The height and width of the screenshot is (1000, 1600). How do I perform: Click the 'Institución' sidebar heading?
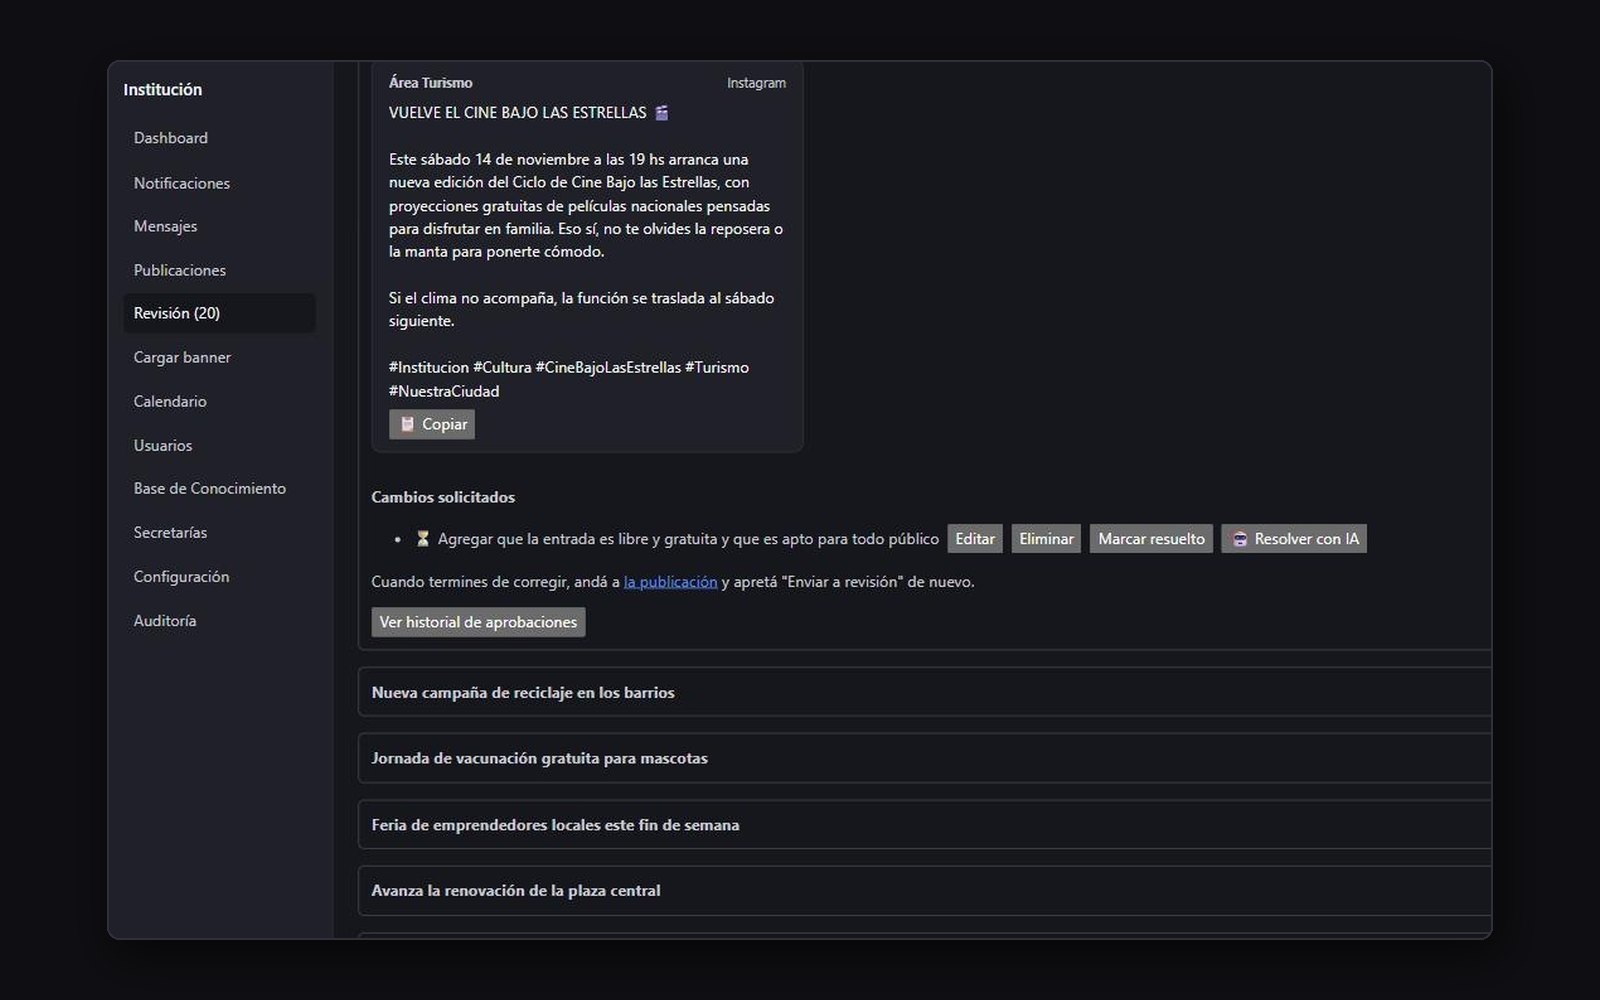pos(163,90)
